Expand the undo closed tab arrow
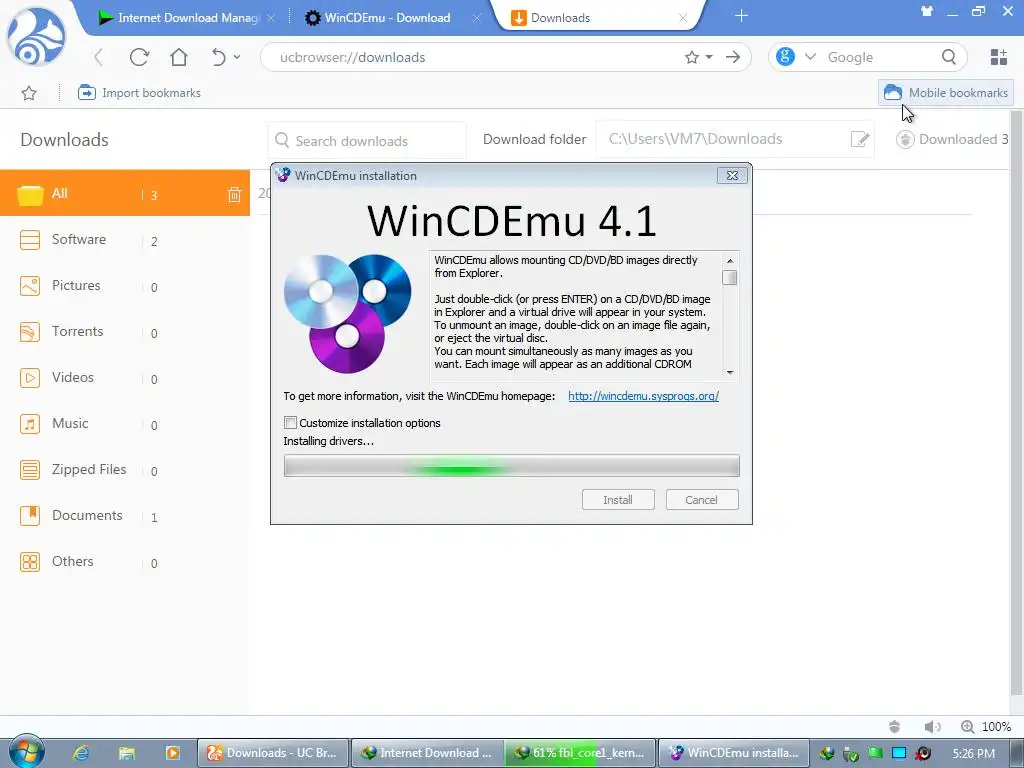This screenshot has height=768, width=1024. coord(237,57)
